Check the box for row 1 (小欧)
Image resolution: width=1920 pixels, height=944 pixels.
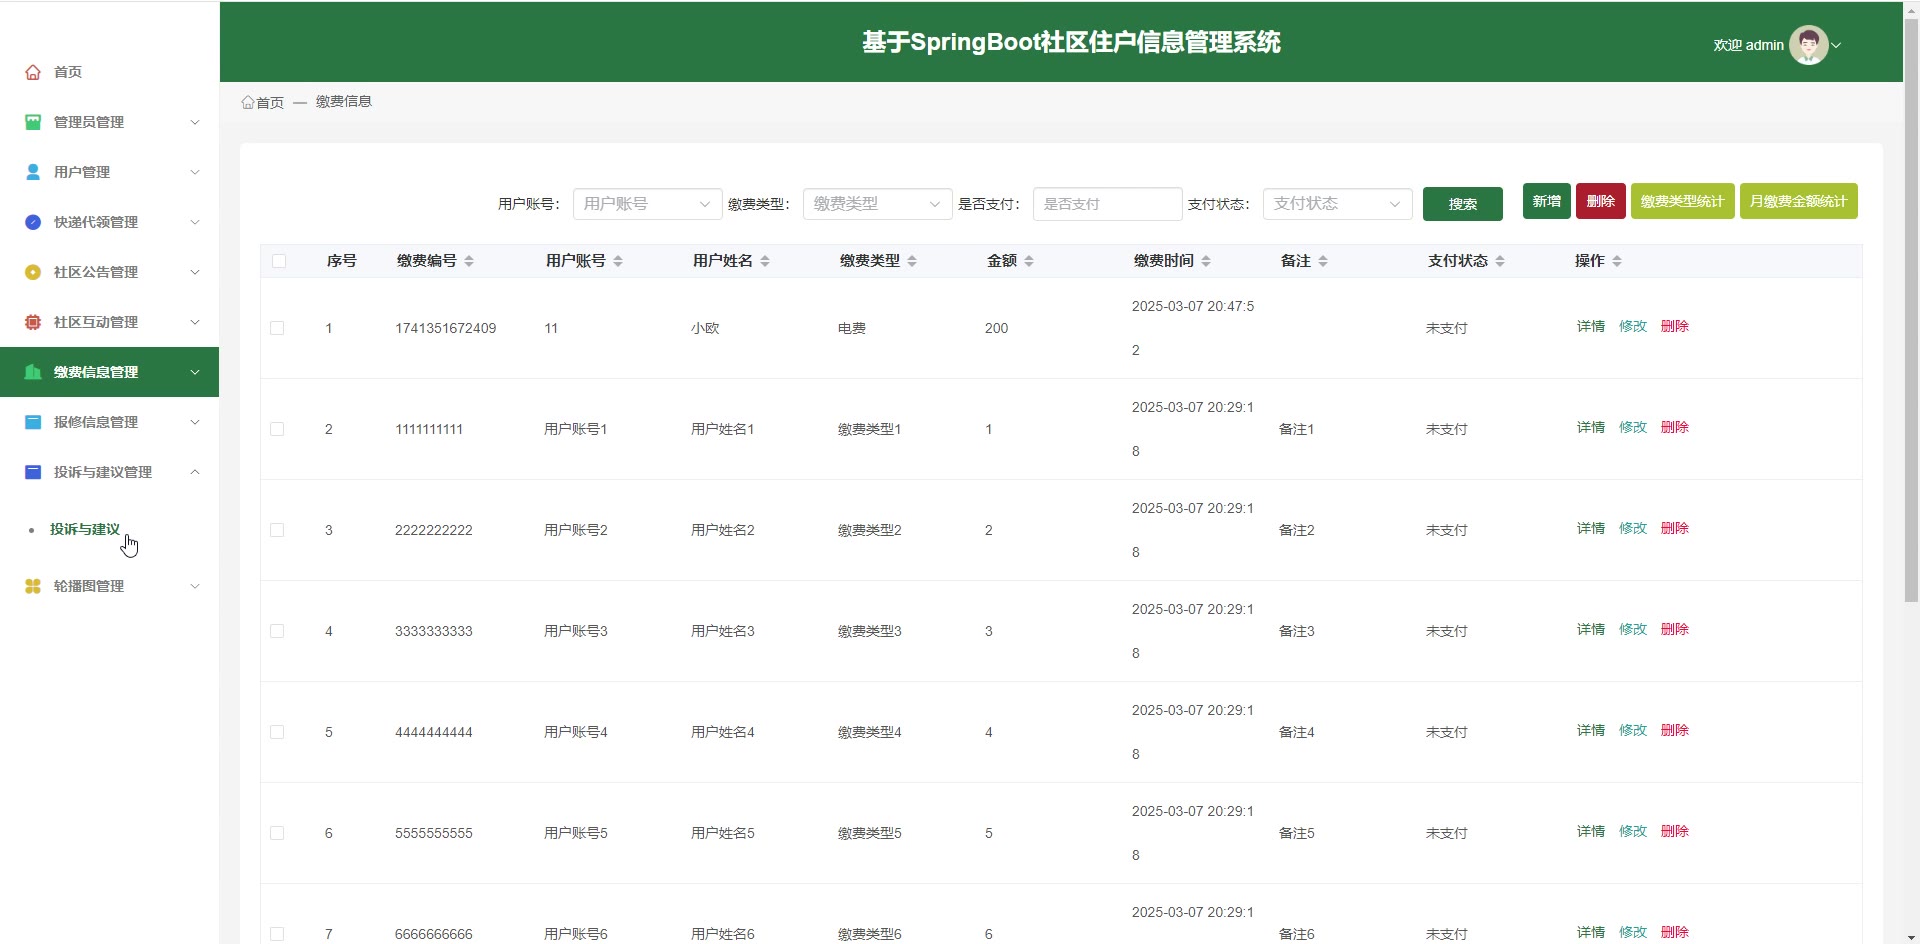(x=277, y=328)
